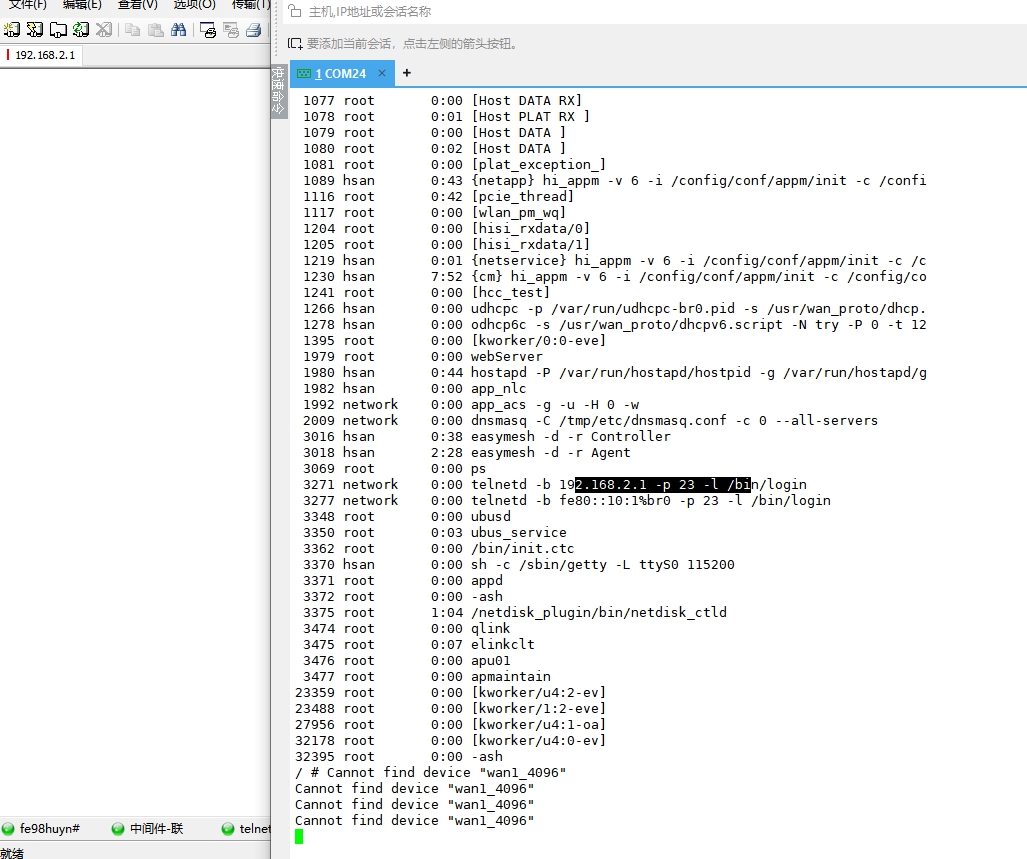
Task: Click the add current session arrow icon
Action: coord(295,43)
